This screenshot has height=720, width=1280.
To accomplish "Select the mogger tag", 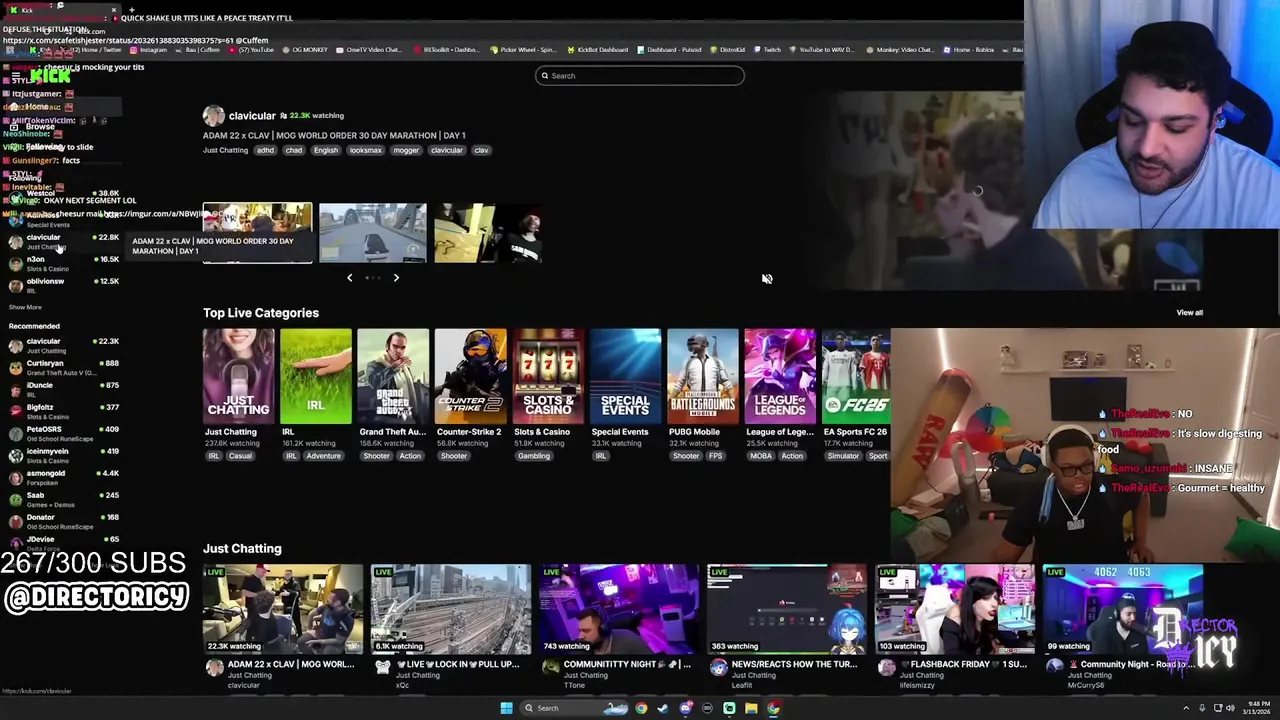I will [x=406, y=150].
